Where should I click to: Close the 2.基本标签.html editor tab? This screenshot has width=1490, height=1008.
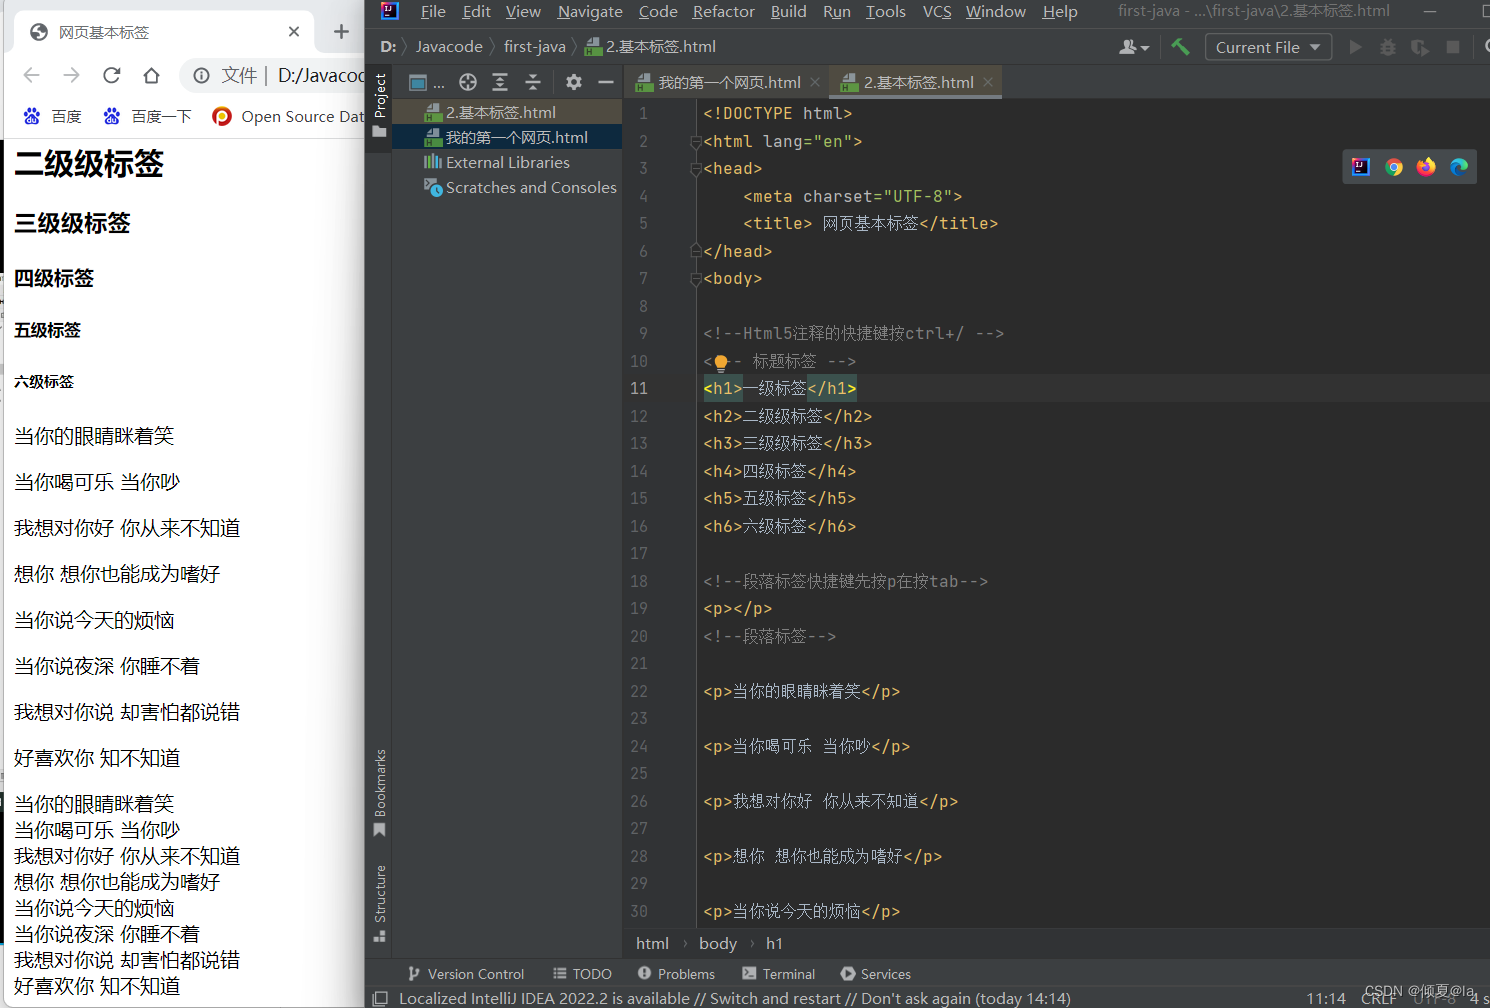click(x=988, y=82)
